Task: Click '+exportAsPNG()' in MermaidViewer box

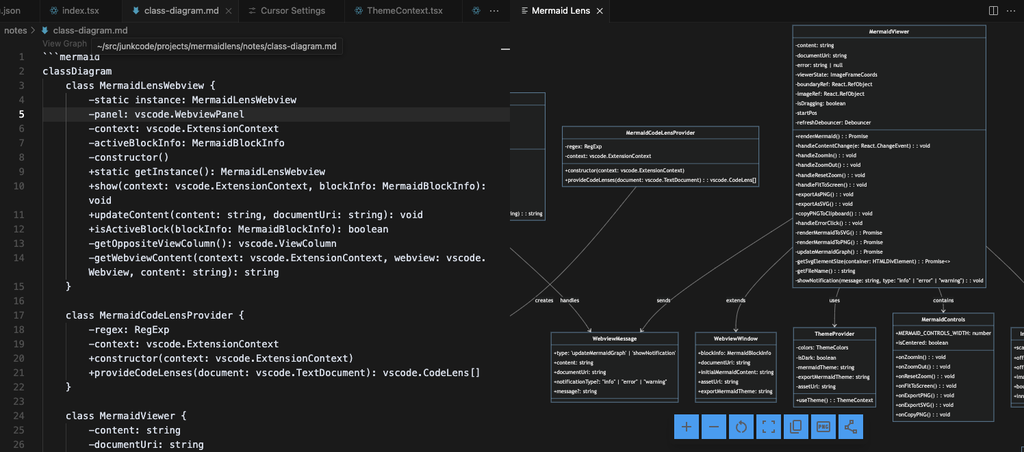Action: tap(824, 195)
